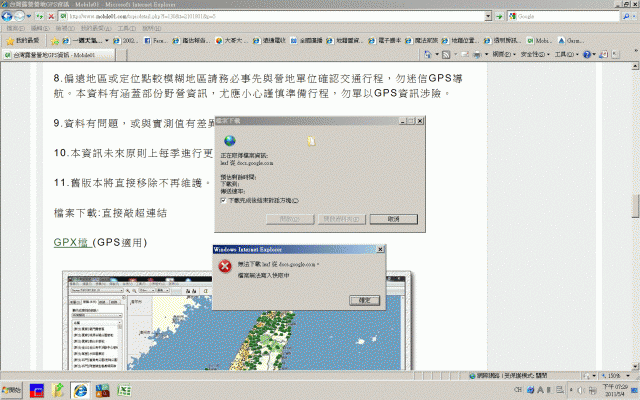Open the 檔案 (File) menu
Viewport: 640px width, 400px height.
[x=16, y=29]
